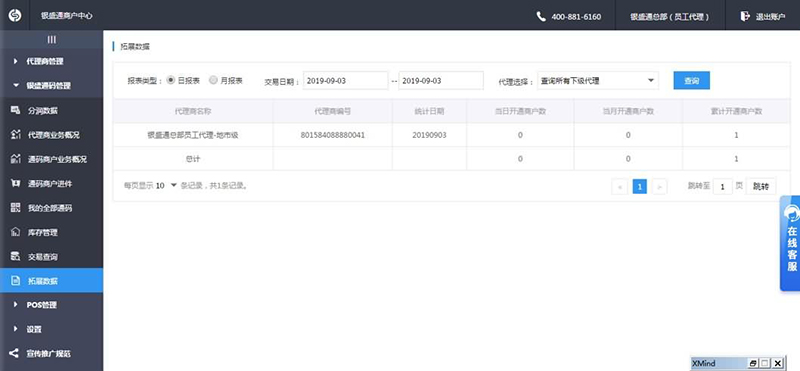Click the 通码商户进件 cart icon

pos(15,183)
